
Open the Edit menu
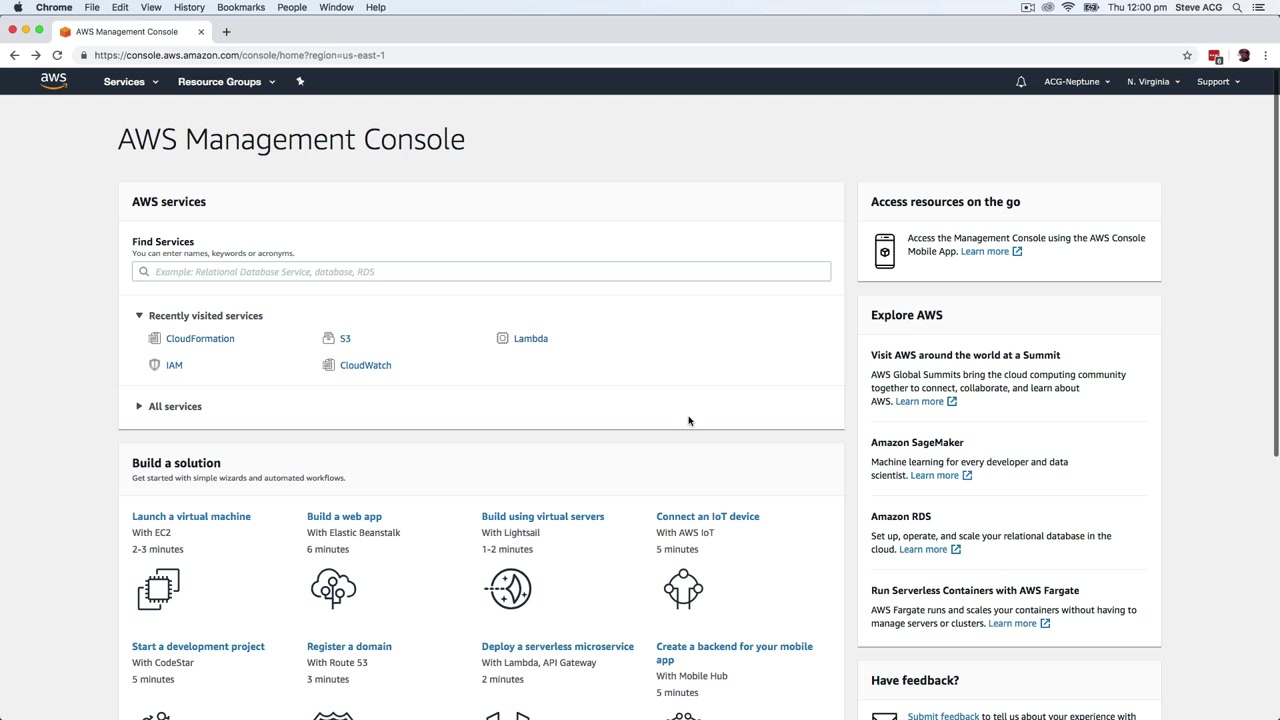[120, 7]
